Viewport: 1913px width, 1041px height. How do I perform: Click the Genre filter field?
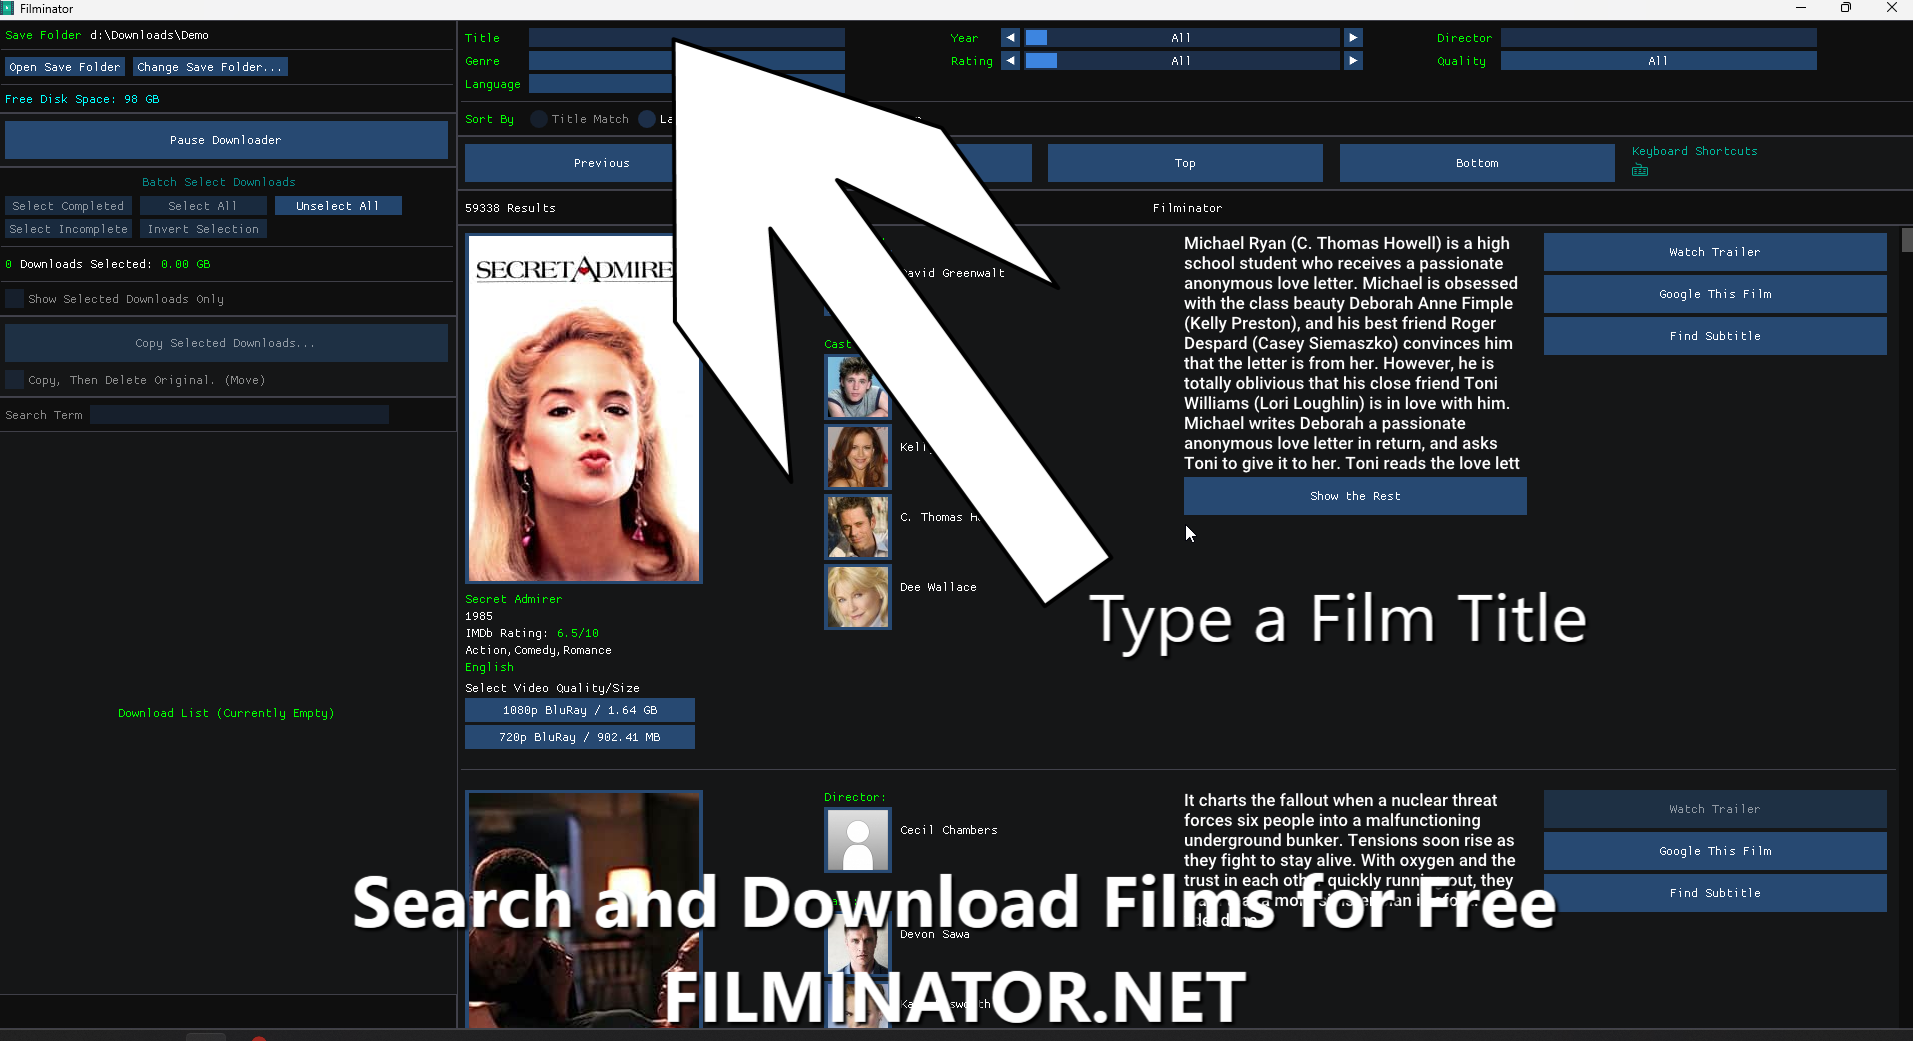(686, 60)
